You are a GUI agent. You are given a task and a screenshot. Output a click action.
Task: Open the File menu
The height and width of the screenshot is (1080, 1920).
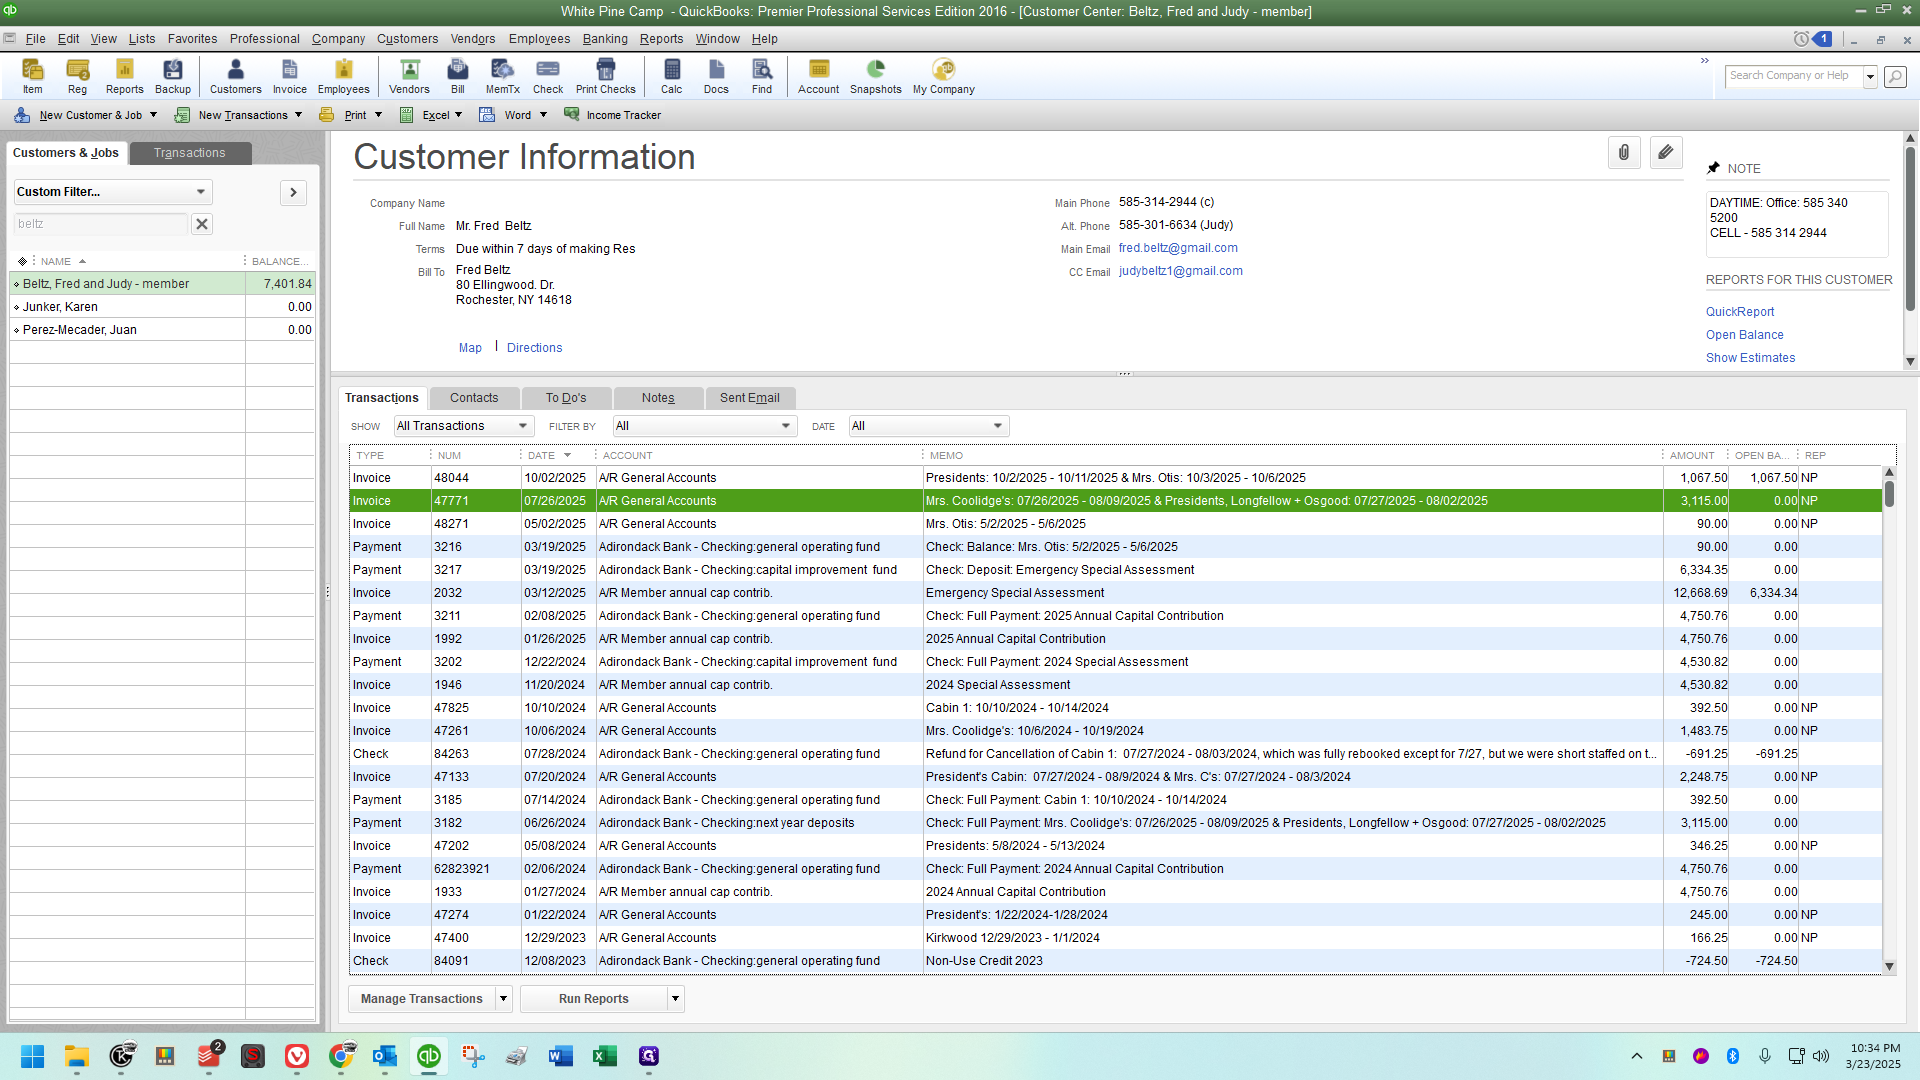pyautogui.click(x=35, y=39)
